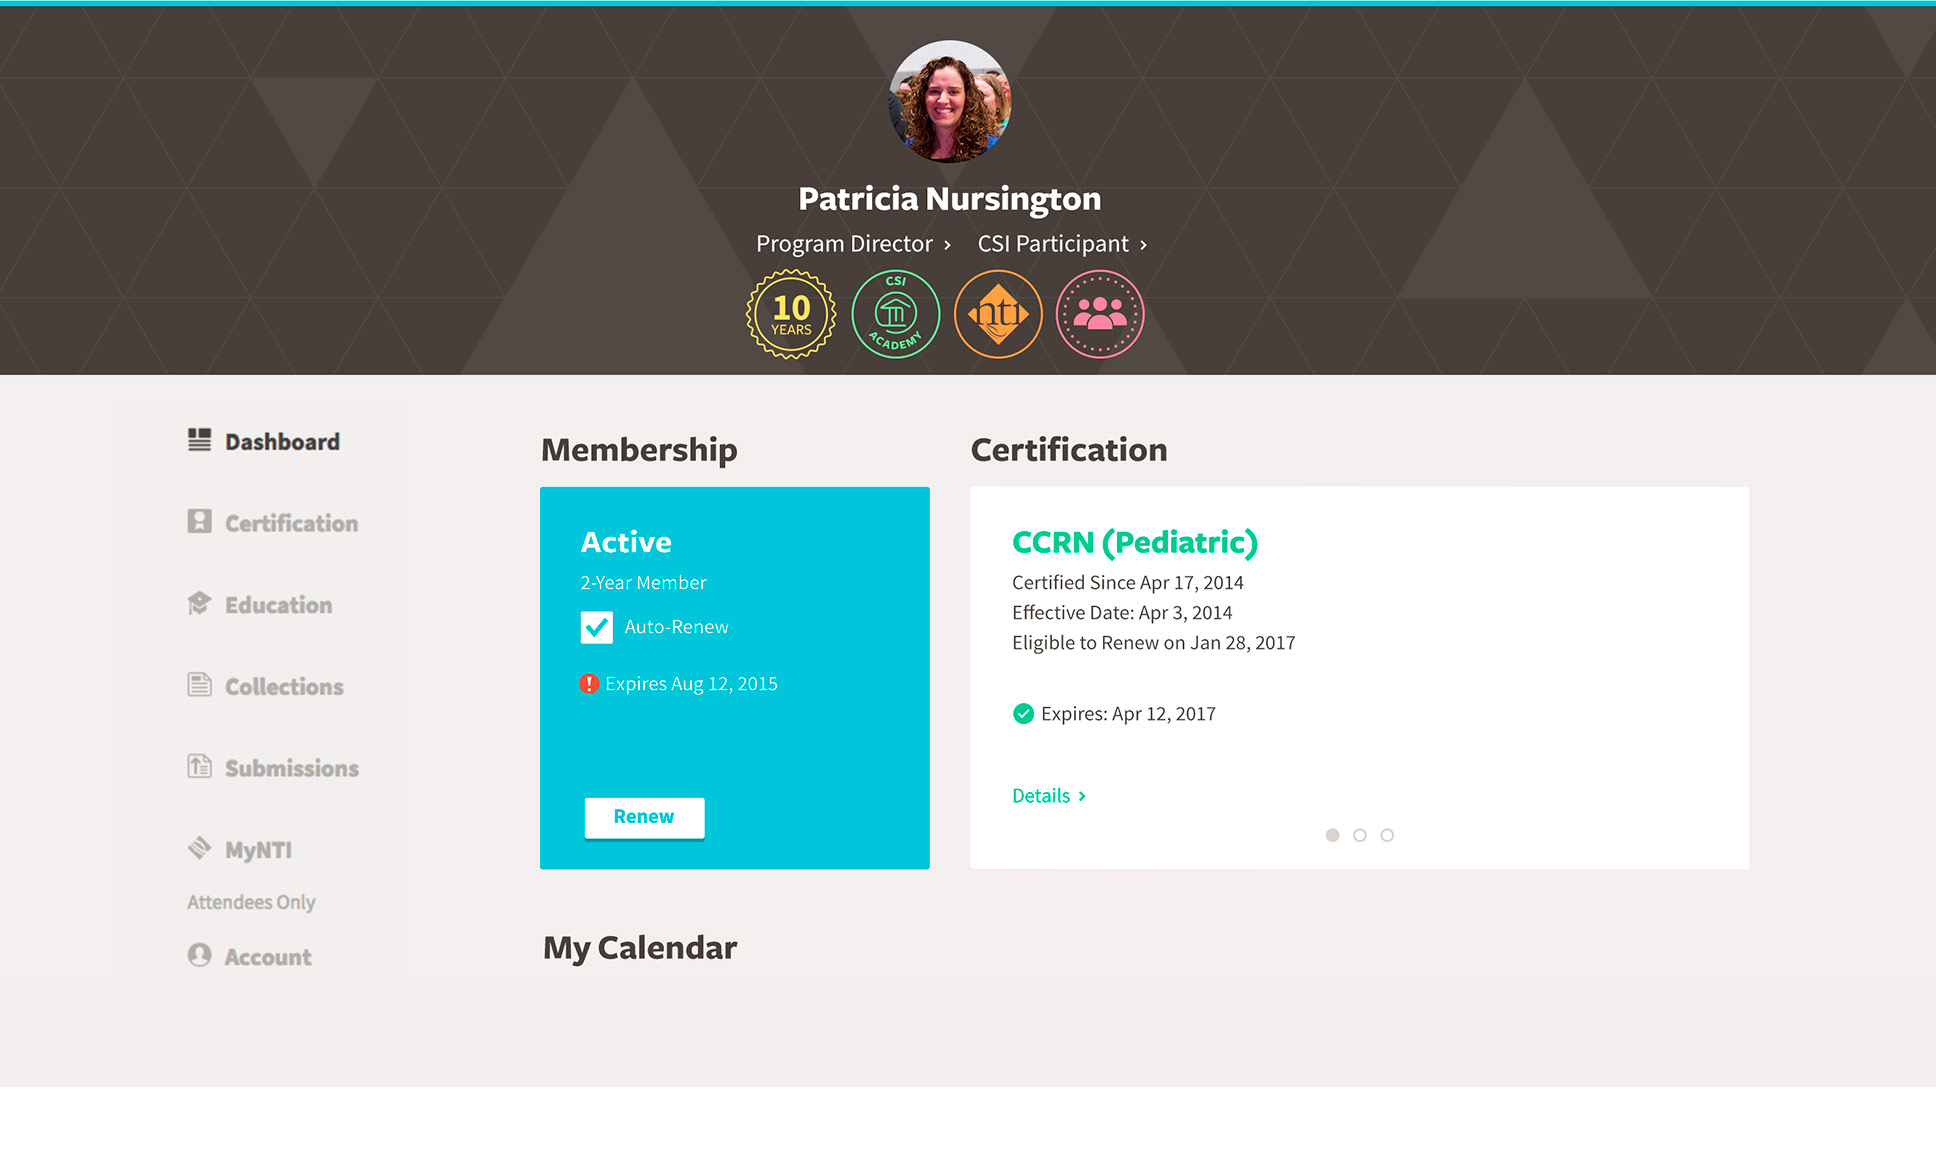This screenshot has width=1936, height=1150.
Task: Open Submissions in the sidebar
Action: pos(291,768)
